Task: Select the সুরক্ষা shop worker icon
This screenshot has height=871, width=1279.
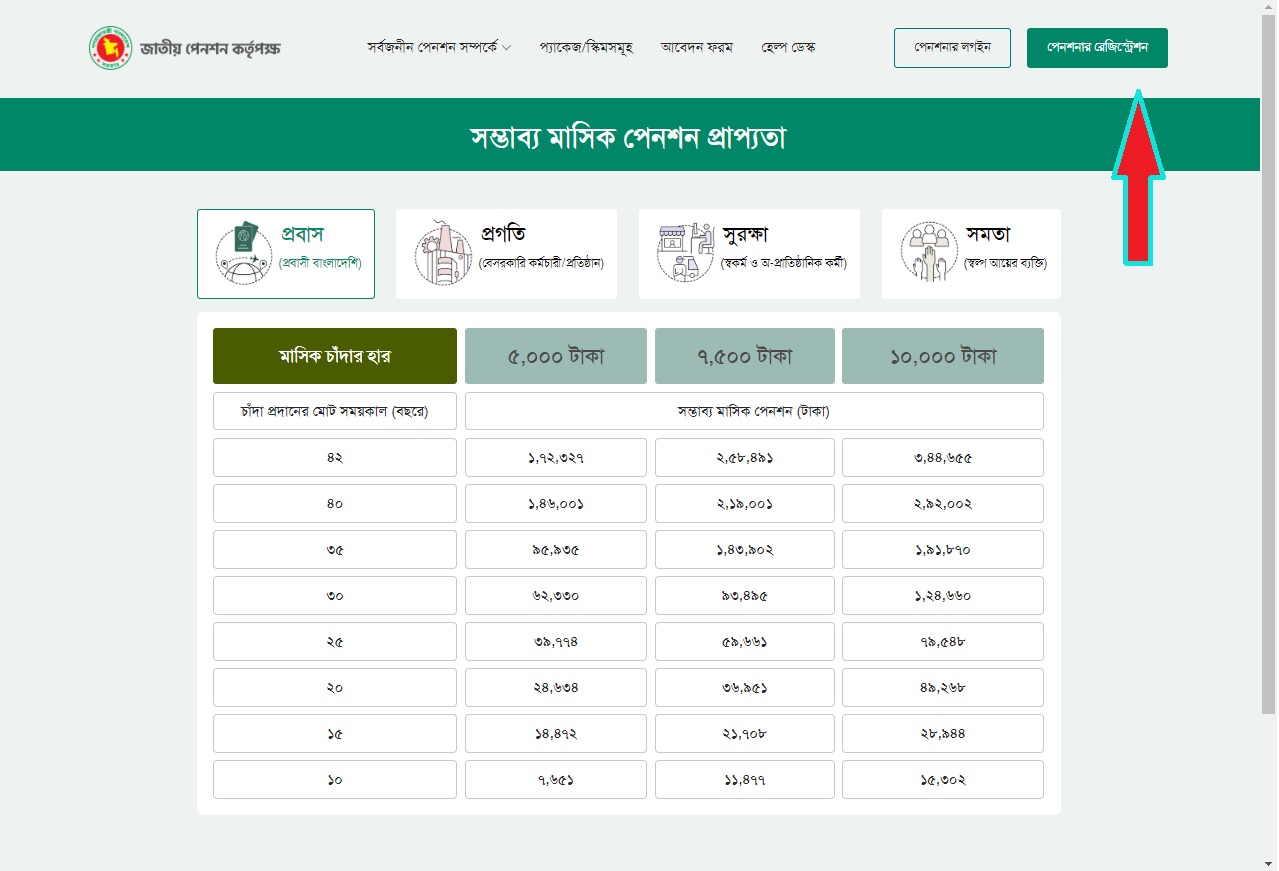Action: click(x=685, y=253)
